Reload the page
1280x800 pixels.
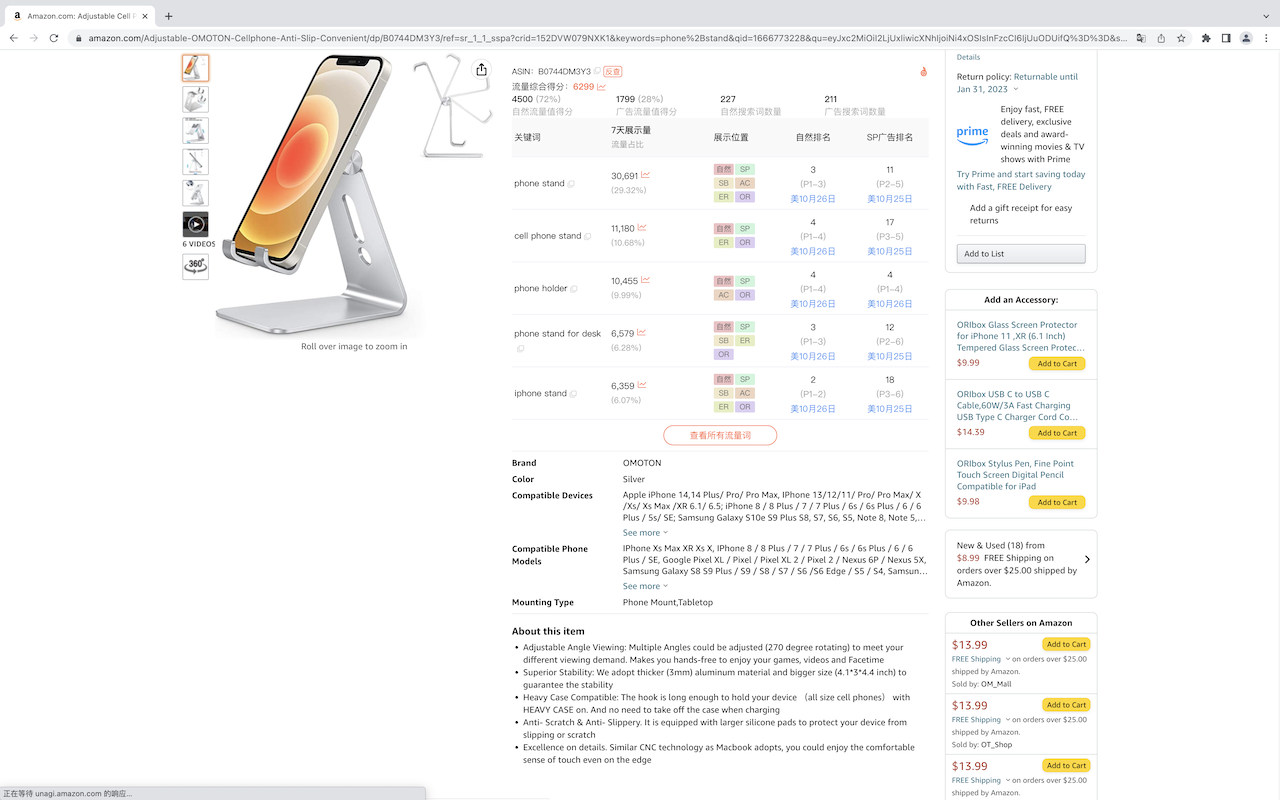54,38
